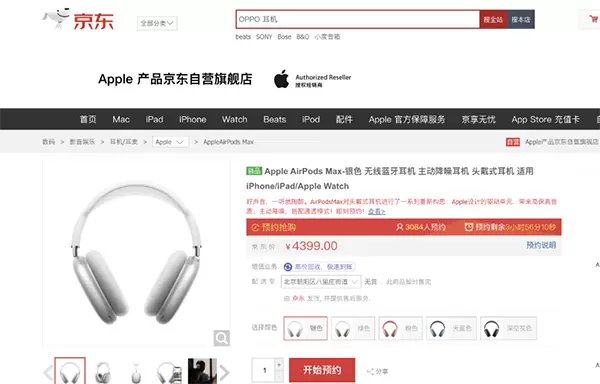The height and width of the screenshot is (384, 600).
Task: Open the delivery address dropdown
Action: pyautogui.click(x=321, y=282)
